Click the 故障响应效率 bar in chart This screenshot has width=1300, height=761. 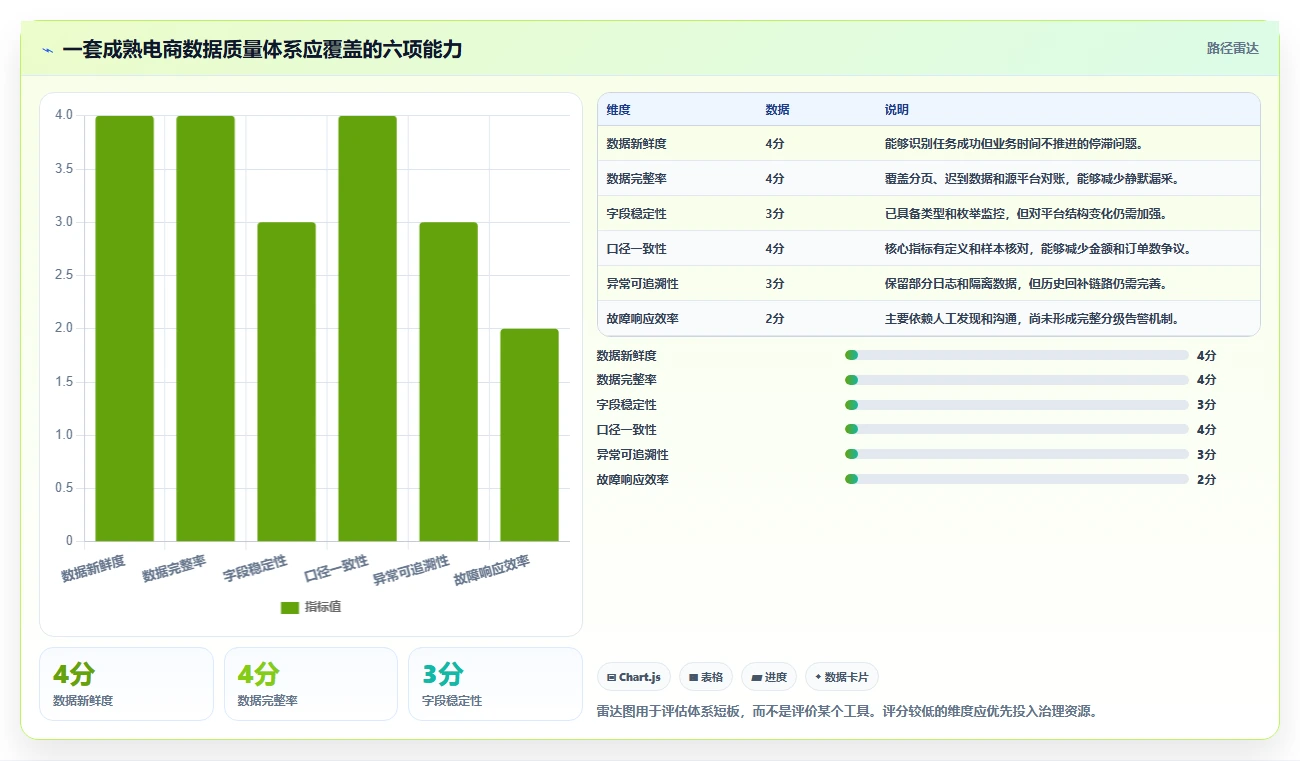pos(530,435)
